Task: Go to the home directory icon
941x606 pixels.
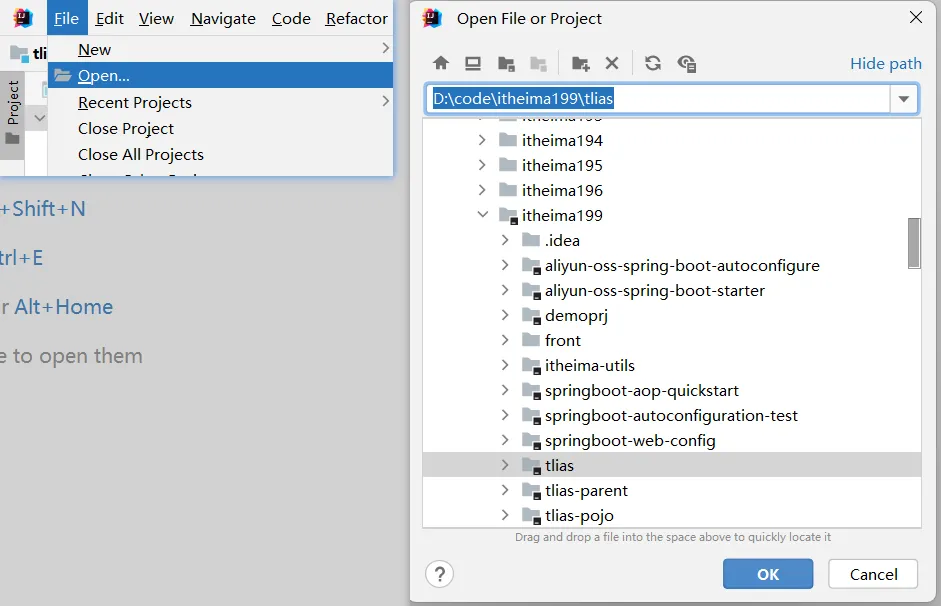Action: tap(441, 63)
